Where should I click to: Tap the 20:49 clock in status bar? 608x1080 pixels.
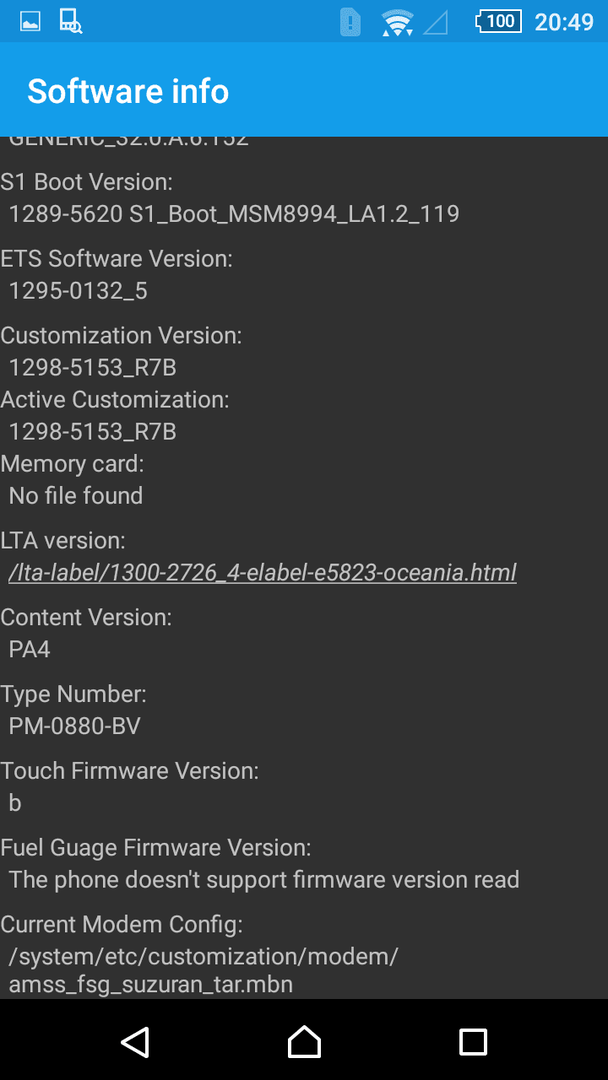click(x=564, y=22)
